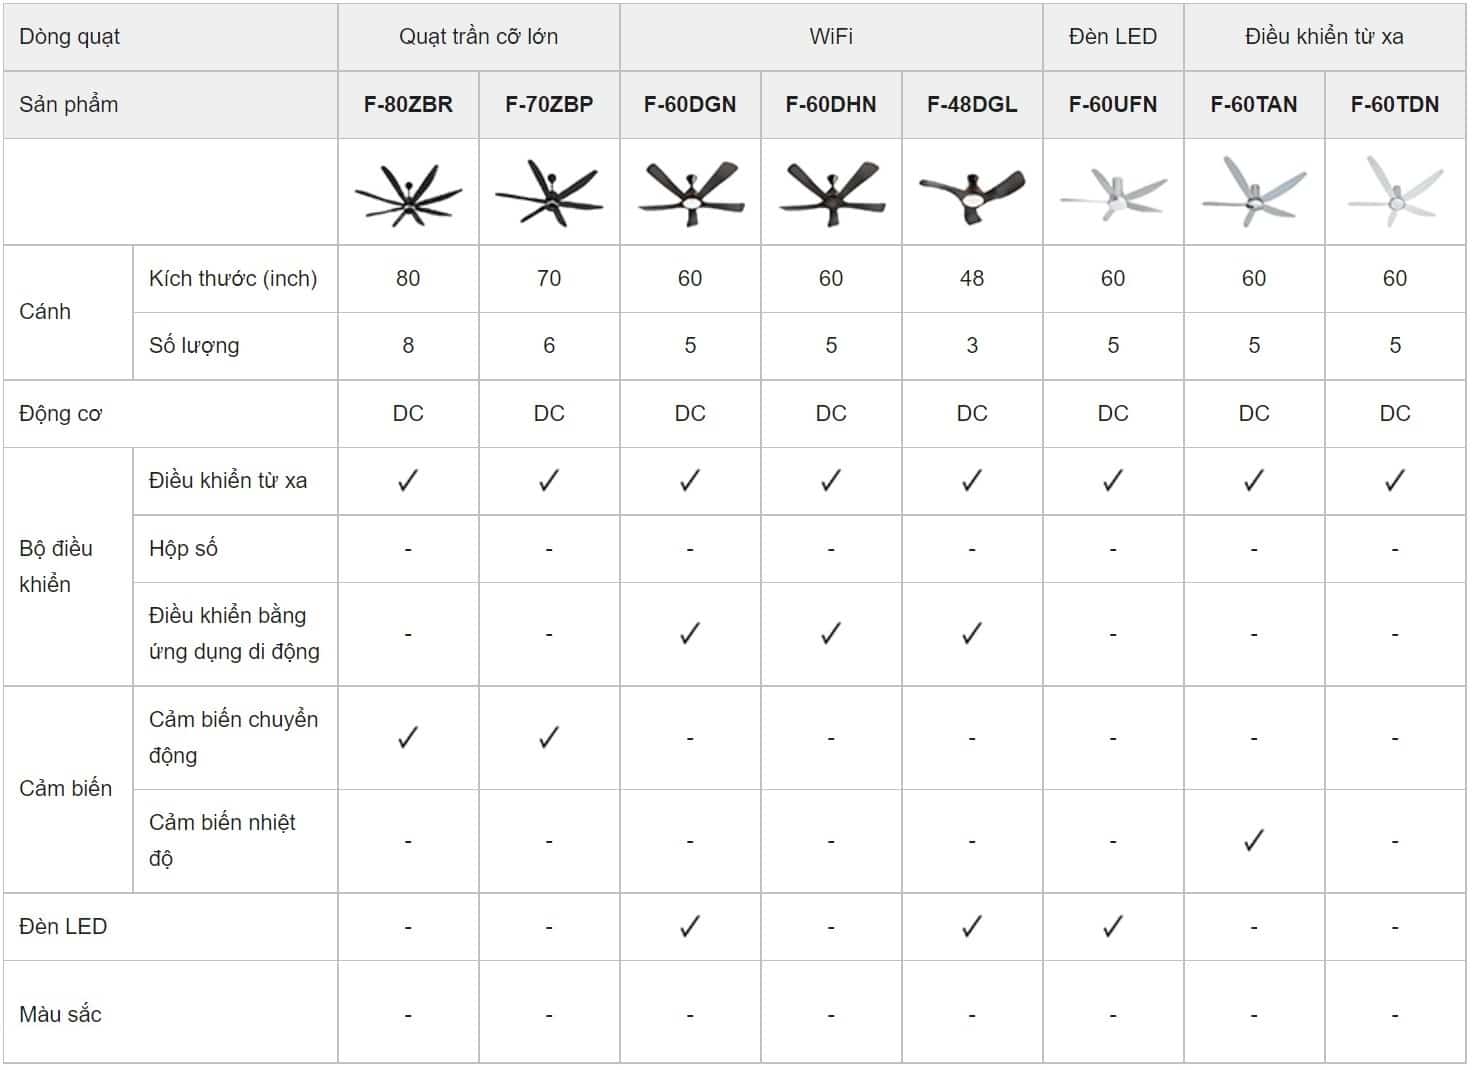This screenshot has width=1472, height=1070.
Task: Click F-60TDN remote control checkmark
Action: coord(1395,481)
